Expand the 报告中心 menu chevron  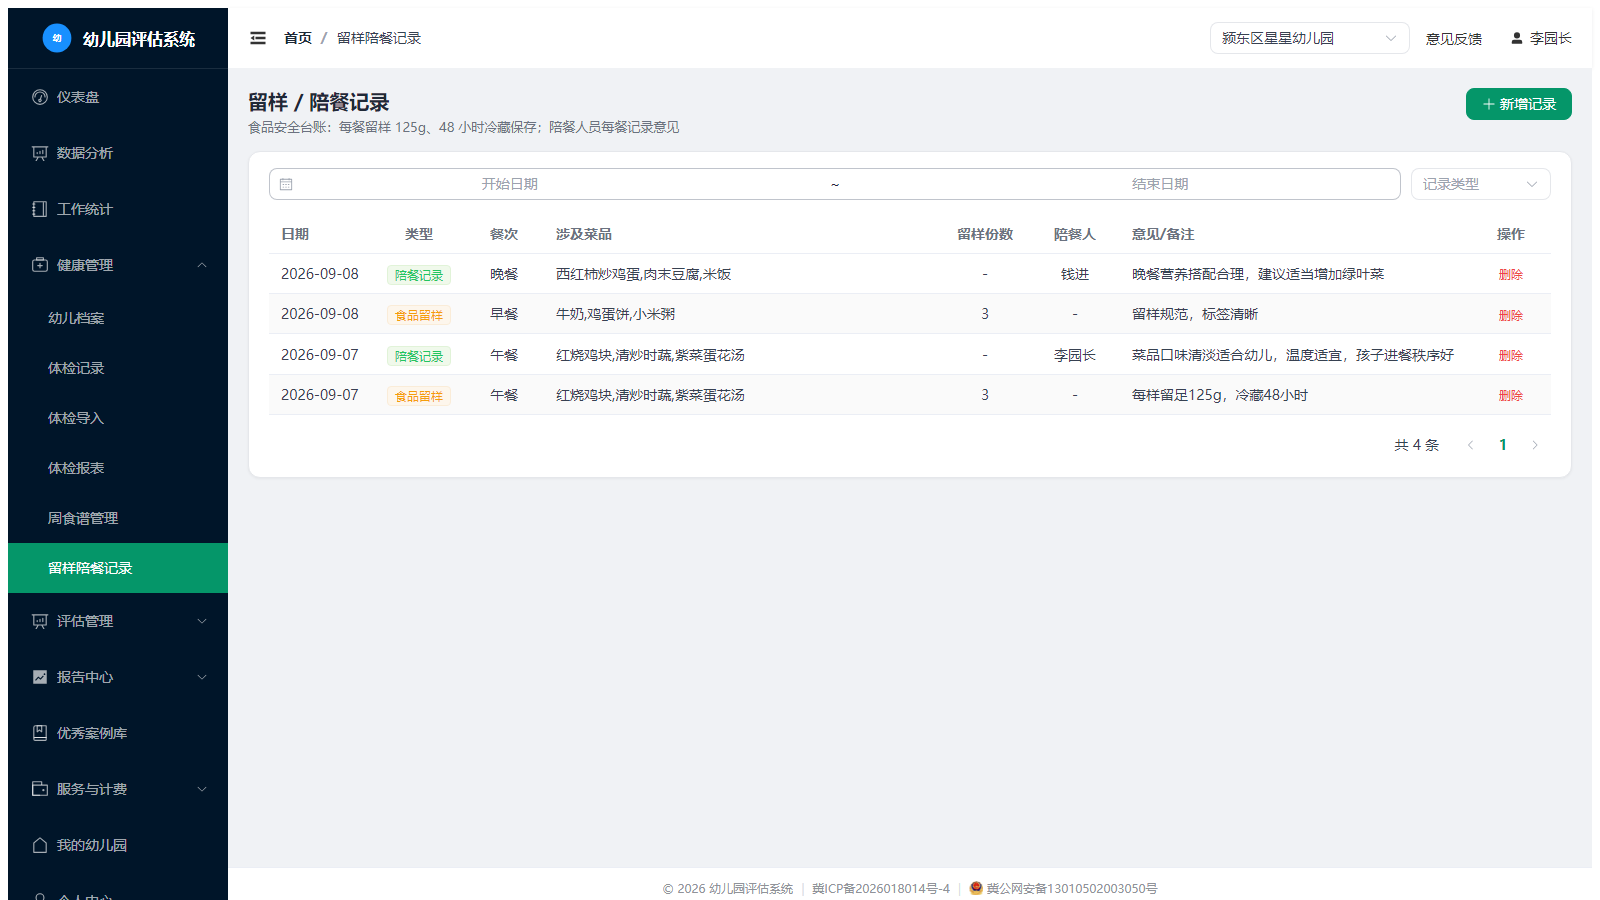point(202,677)
